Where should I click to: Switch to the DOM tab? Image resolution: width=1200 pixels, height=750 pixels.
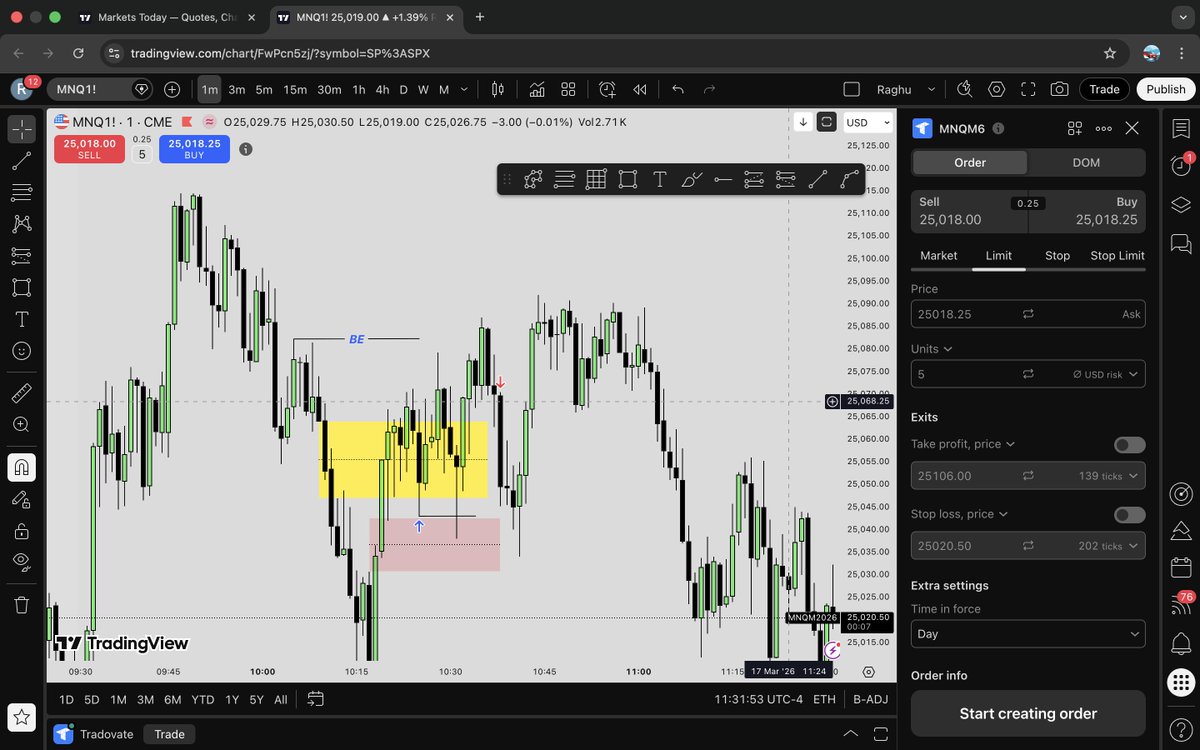pos(1086,162)
